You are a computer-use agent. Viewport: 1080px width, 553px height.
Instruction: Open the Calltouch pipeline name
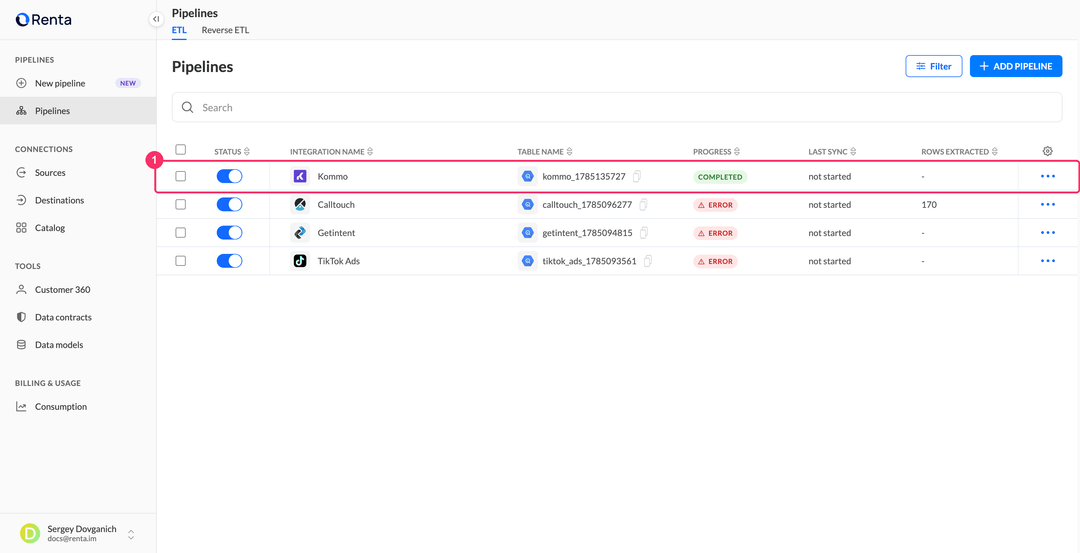coord(336,205)
